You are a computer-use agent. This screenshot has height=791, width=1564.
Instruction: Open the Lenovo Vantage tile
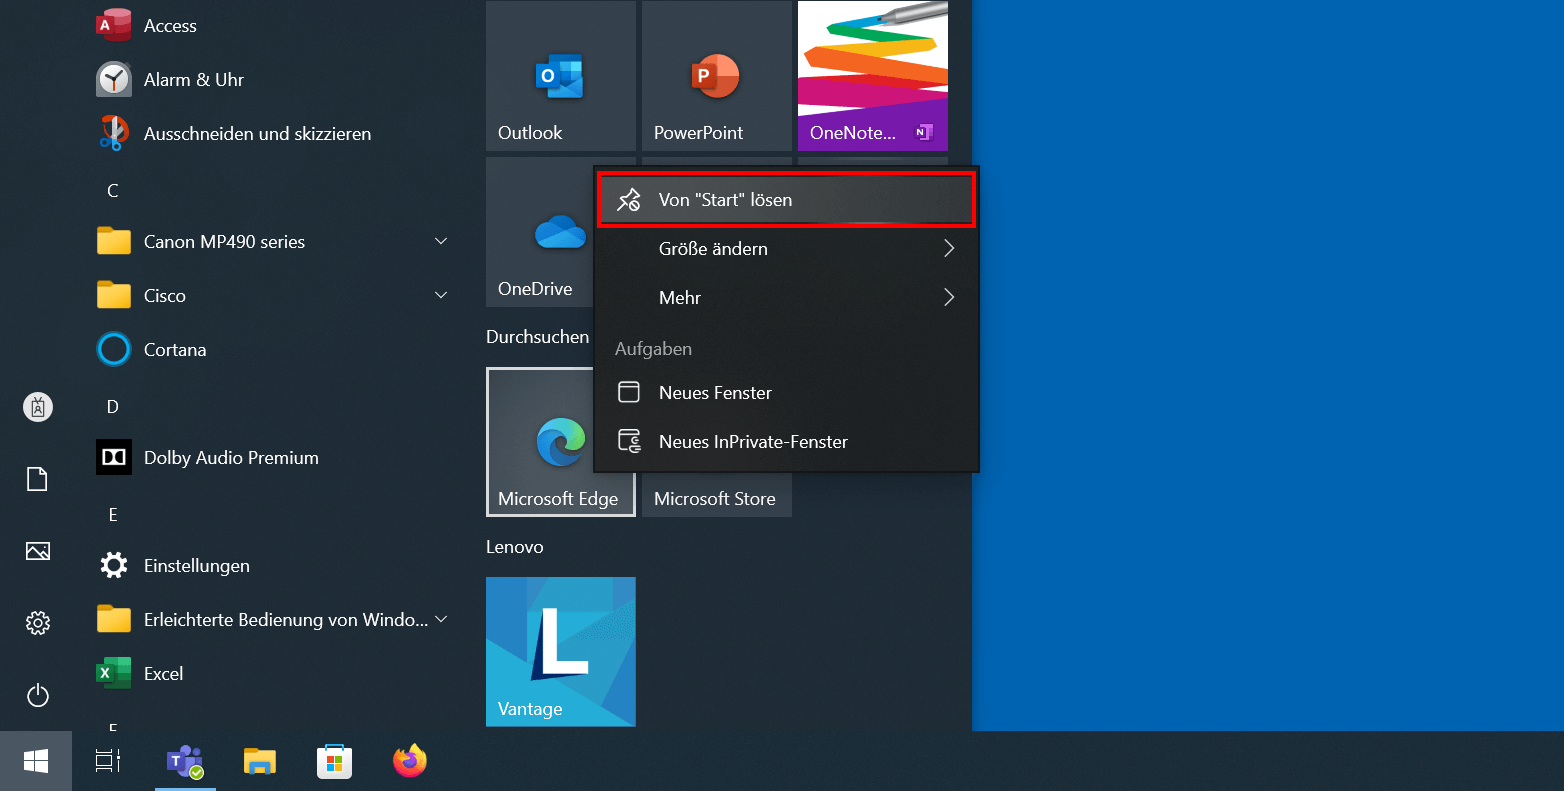(x=561, y=652)
